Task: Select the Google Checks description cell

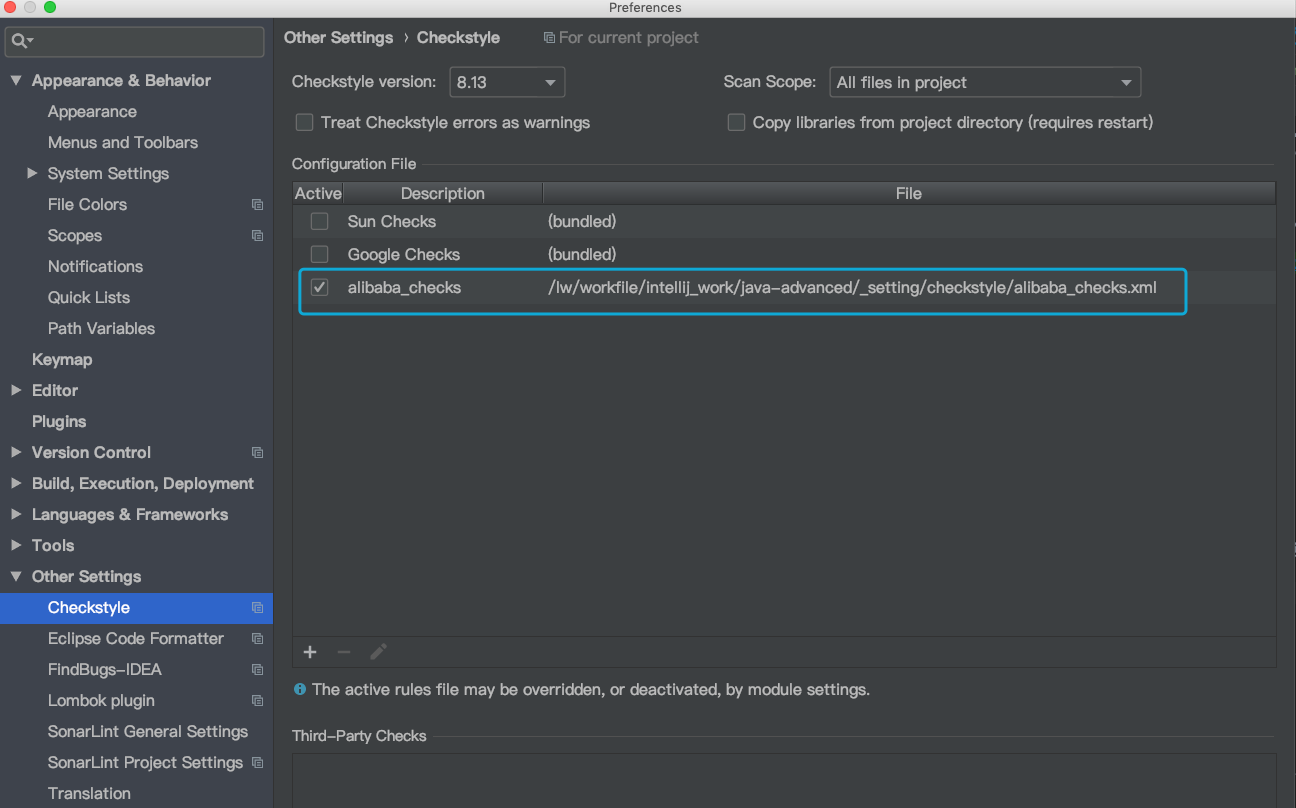Action: 404,255
